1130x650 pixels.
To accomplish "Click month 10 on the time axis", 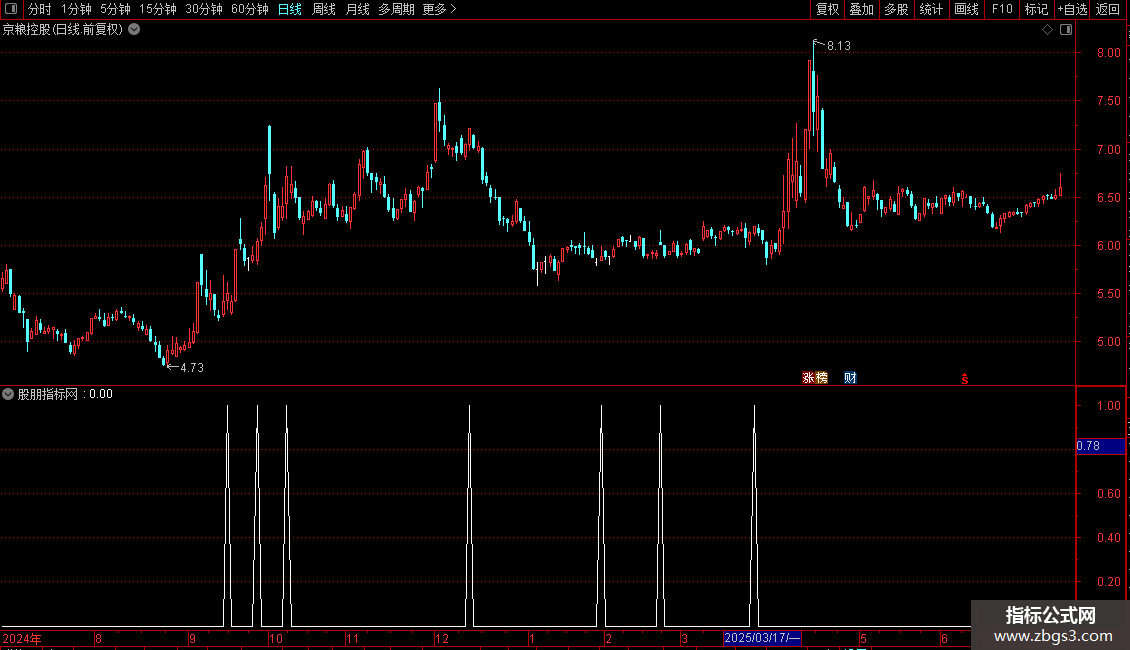I will [x=275, y=638].
